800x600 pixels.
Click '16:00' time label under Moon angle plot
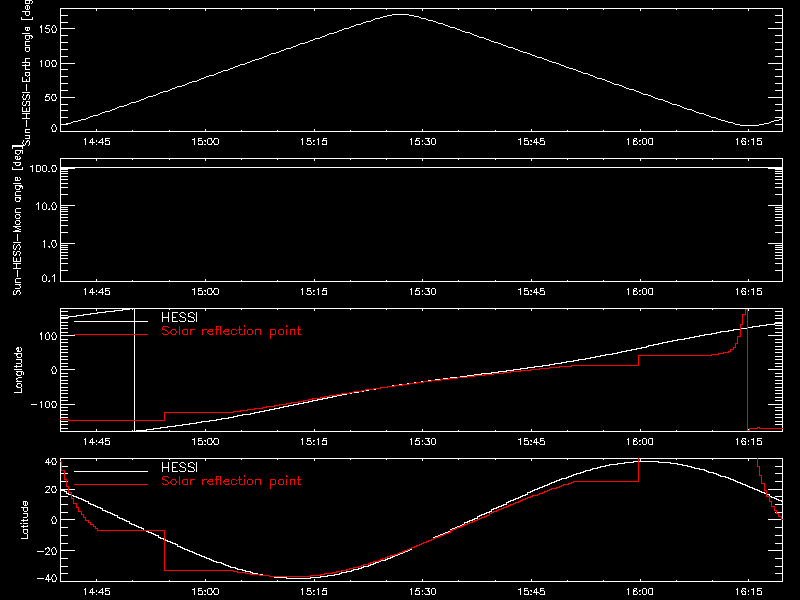pyautogui.click(x=640, y=291)
